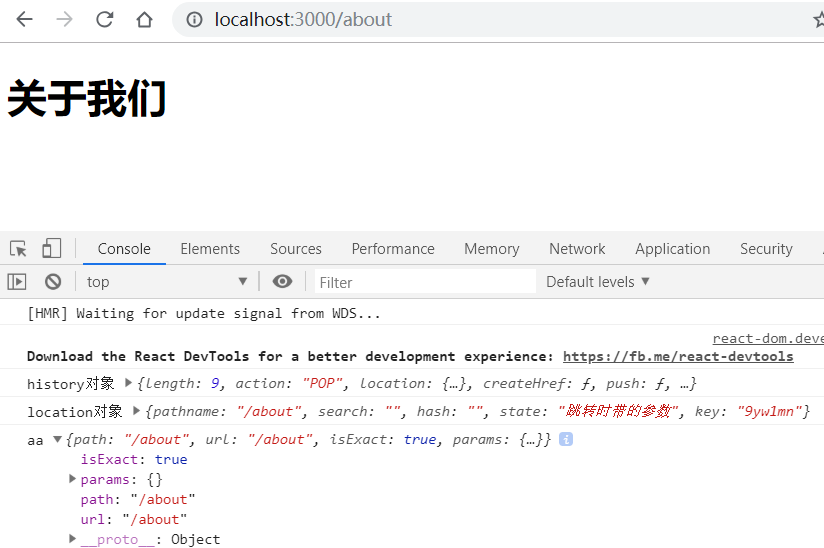This screenshot has height=548, width=824.
Task: Click the [HMR] Waiting for update message
Action: point(204,313)
